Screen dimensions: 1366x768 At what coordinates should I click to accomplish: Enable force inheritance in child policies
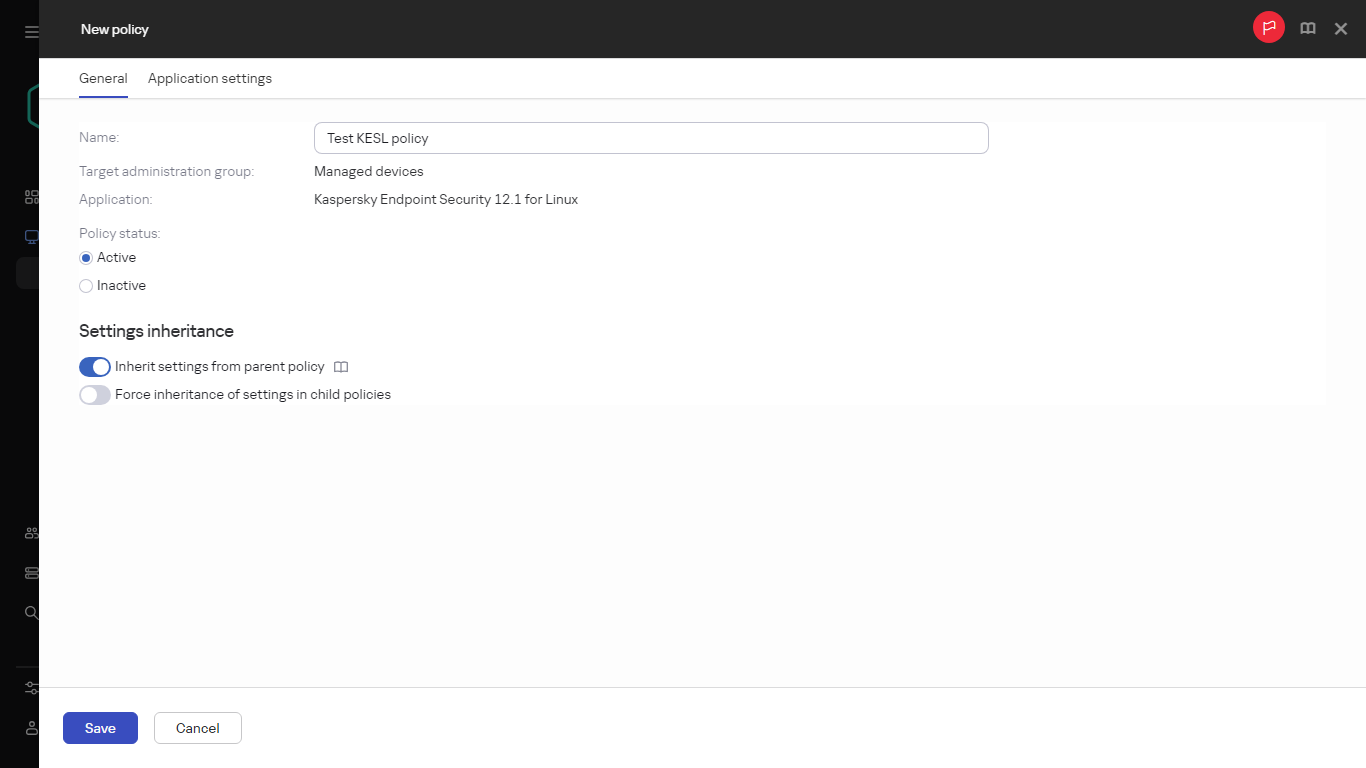coord(94,394)
